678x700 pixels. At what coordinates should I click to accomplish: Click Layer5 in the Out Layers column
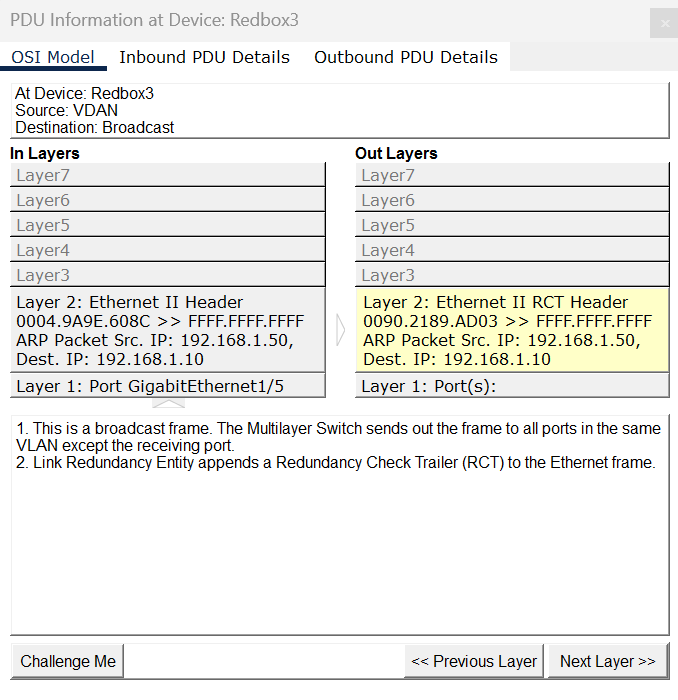[x=512, y=225]
